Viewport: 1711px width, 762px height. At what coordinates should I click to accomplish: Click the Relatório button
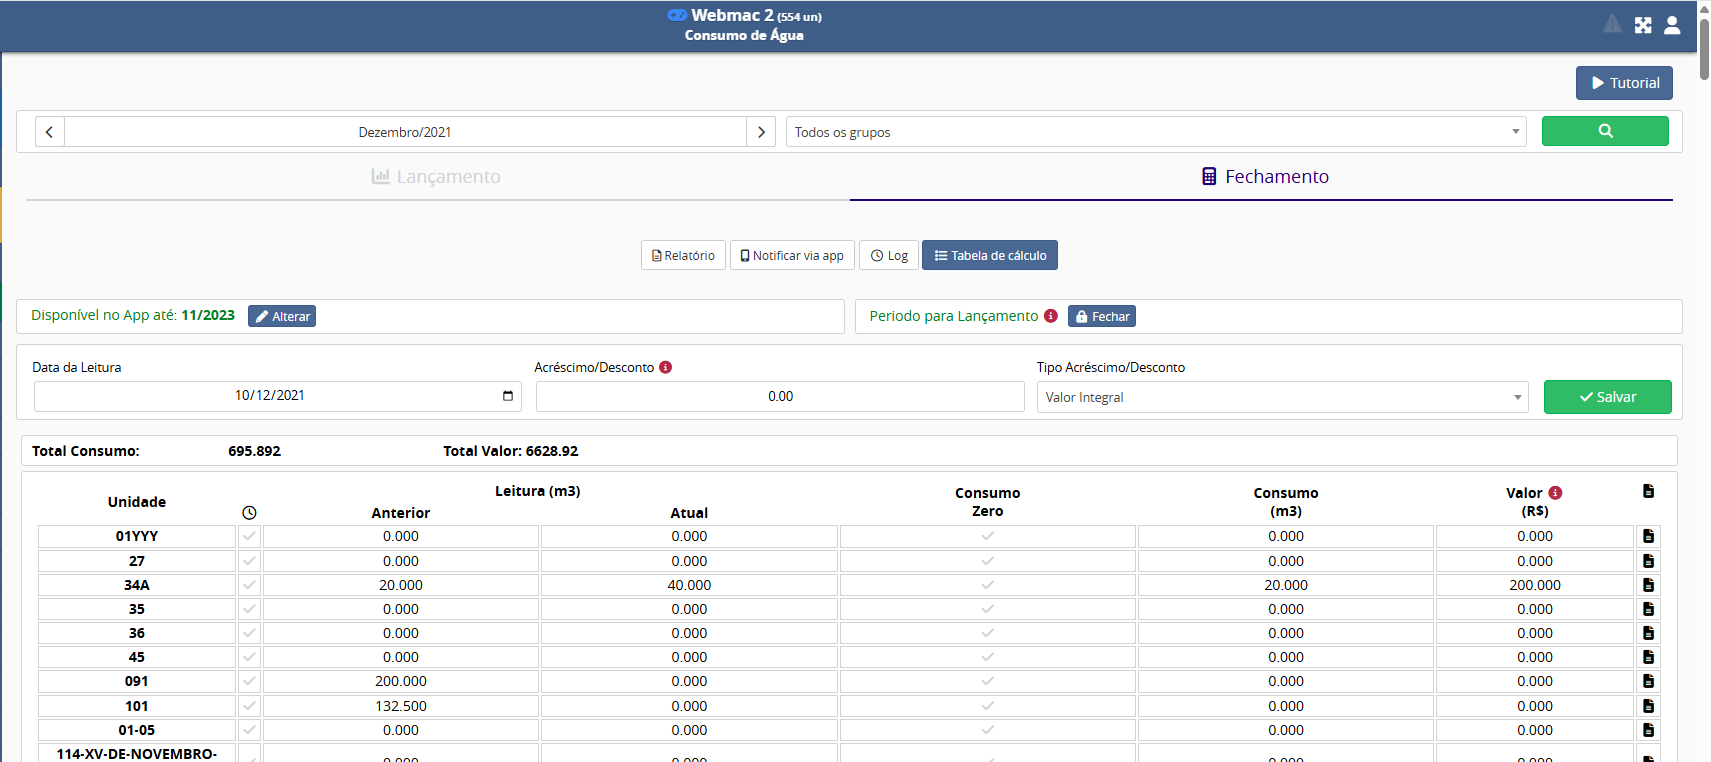(683, 255)
